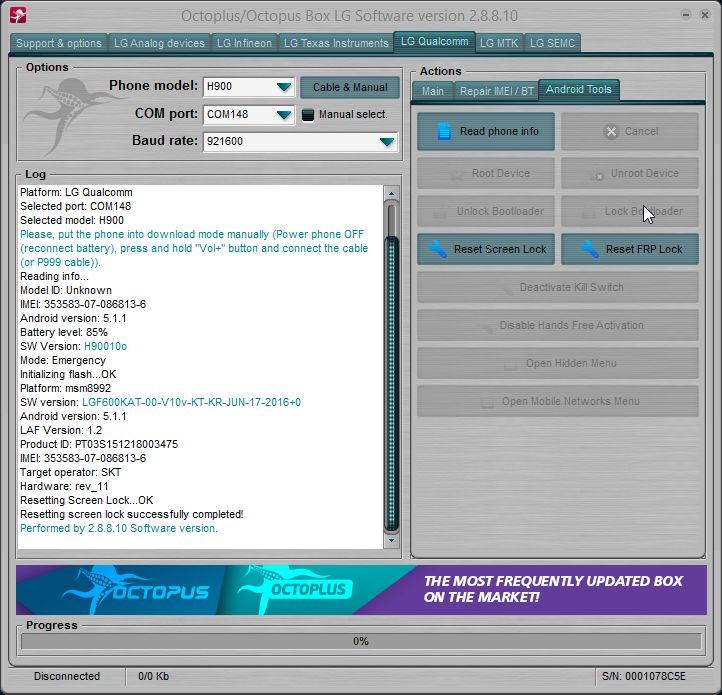This screenshot has height=695, width=722.
Task: Switch to LG SEMC tab
Action: (x=552, y=43)
